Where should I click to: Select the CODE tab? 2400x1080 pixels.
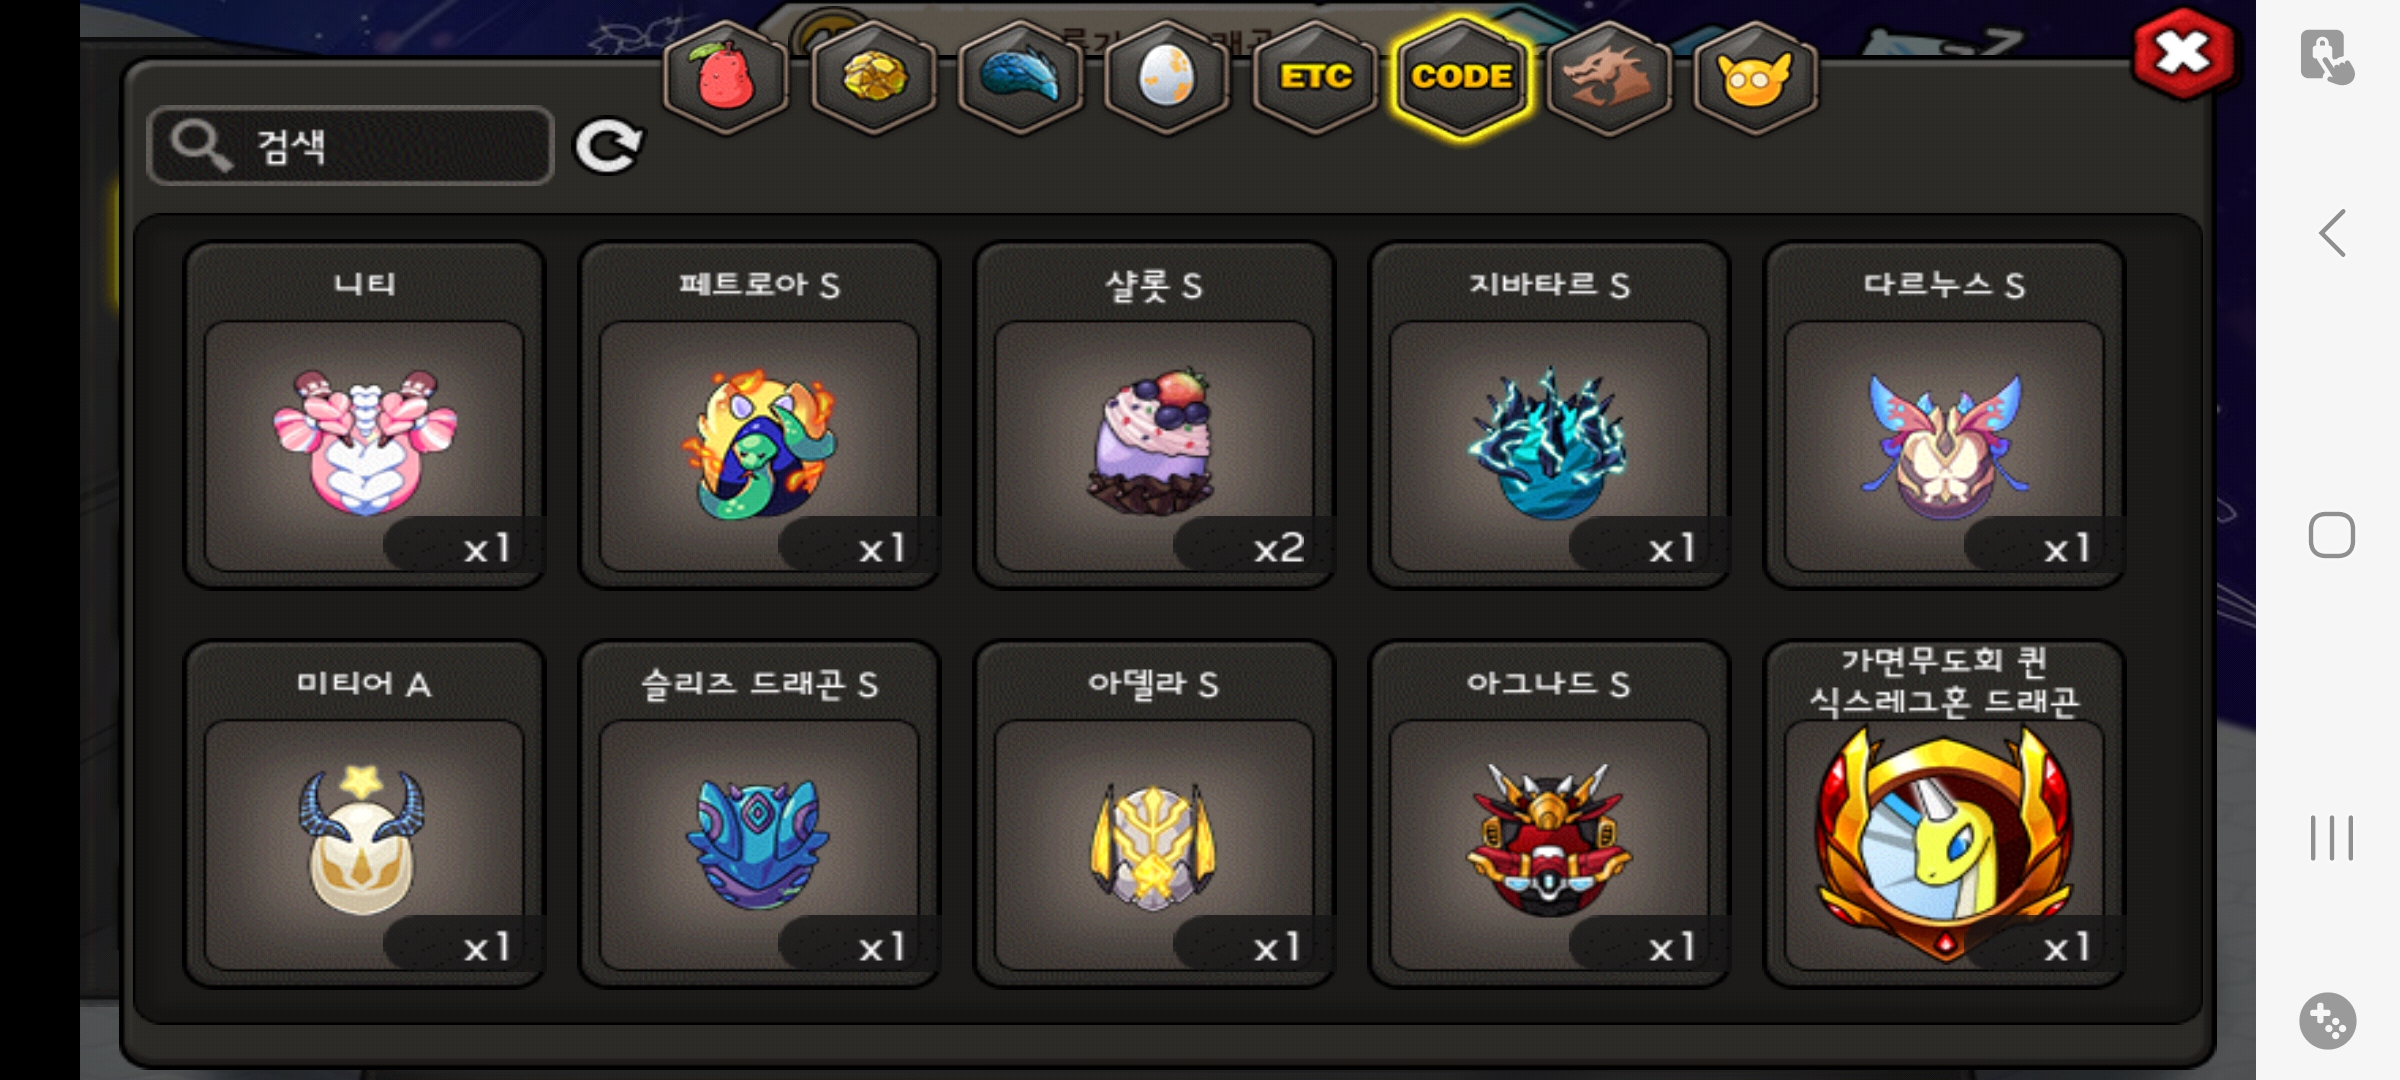tap(1461, 78)
